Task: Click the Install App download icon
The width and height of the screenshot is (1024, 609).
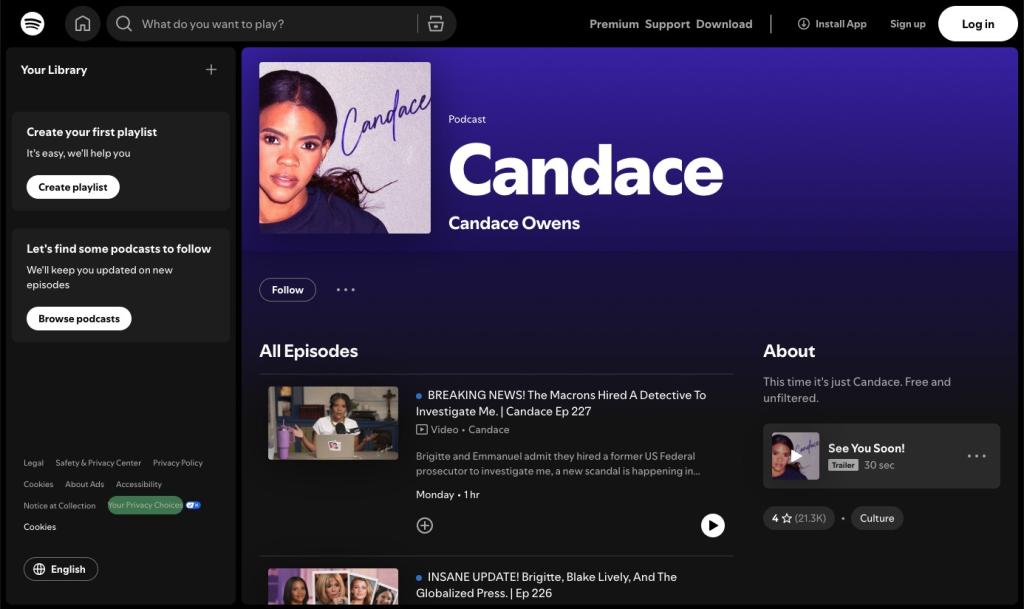Action: (x=803, y=23)
